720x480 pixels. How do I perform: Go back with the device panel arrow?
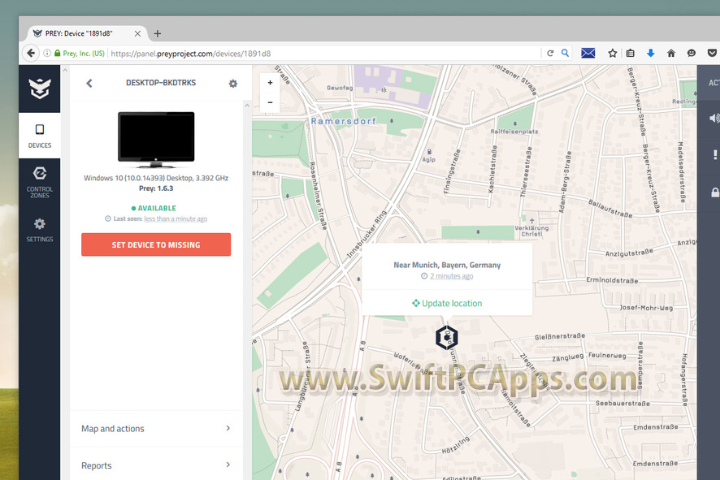89,84
